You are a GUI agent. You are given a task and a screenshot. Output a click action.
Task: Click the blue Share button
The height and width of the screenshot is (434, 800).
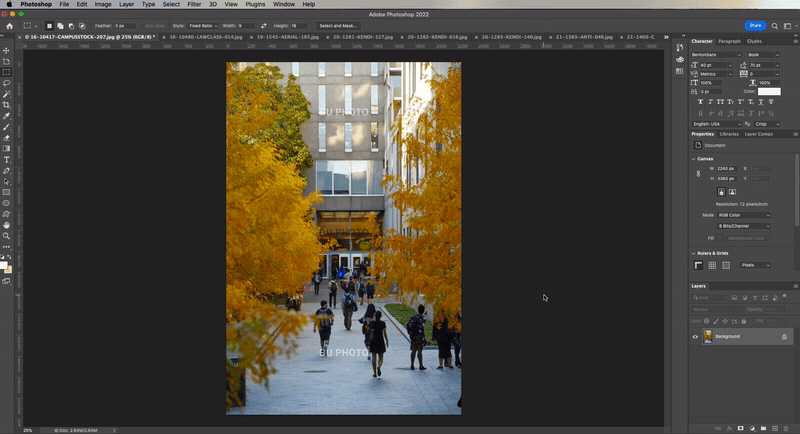click(x=757, y=25)
